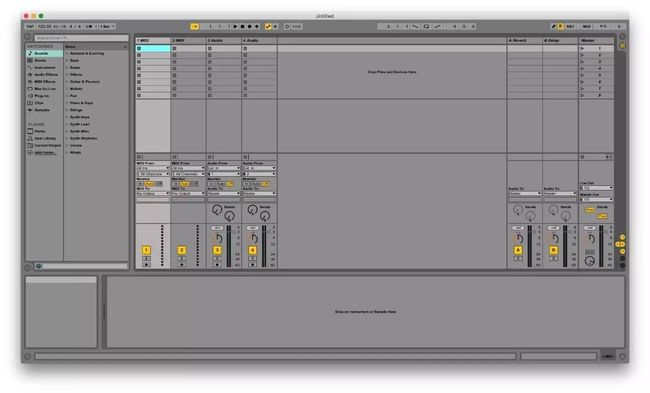Toggle return A track activator

(x=518, y=250)
